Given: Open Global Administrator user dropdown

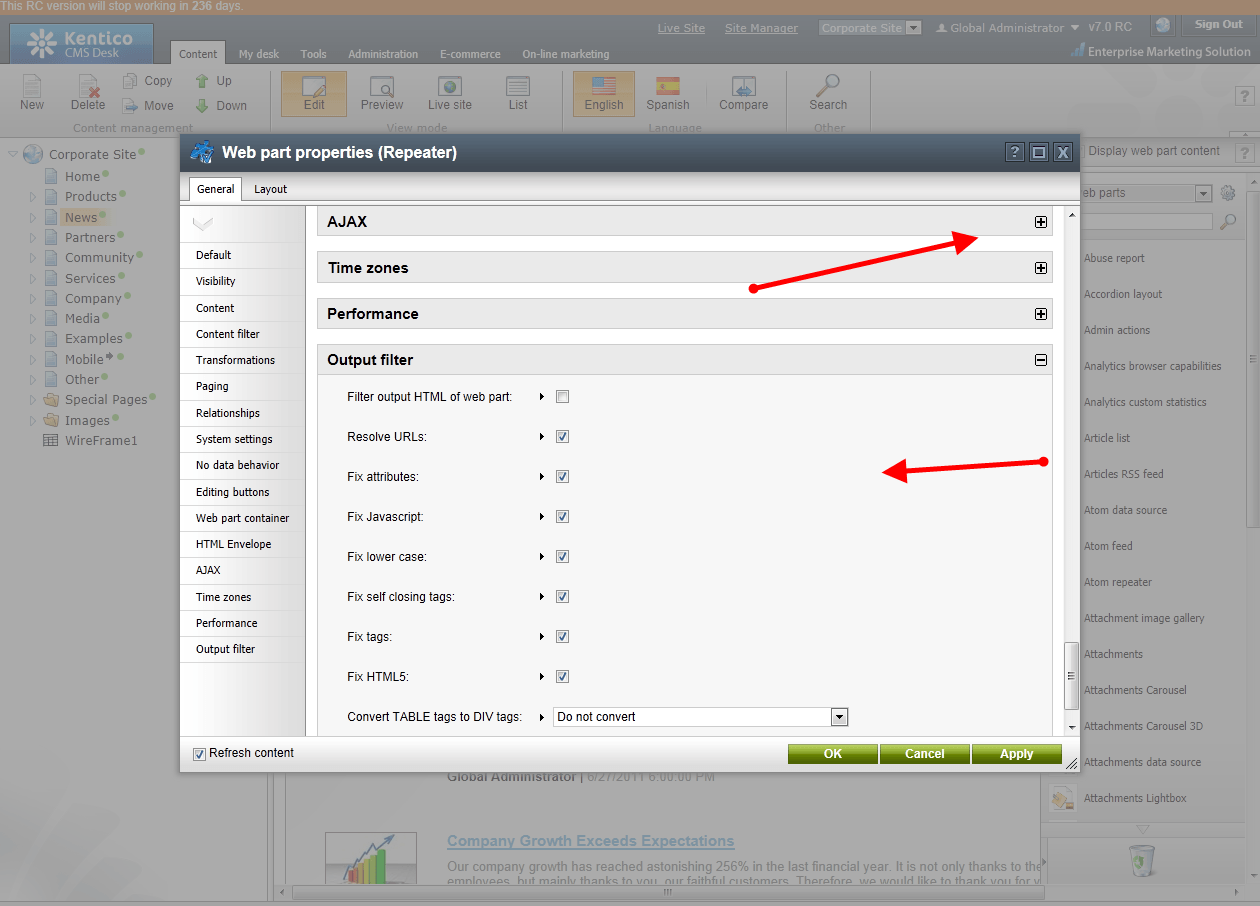Looking at the screenshot, I should 1074,28.
